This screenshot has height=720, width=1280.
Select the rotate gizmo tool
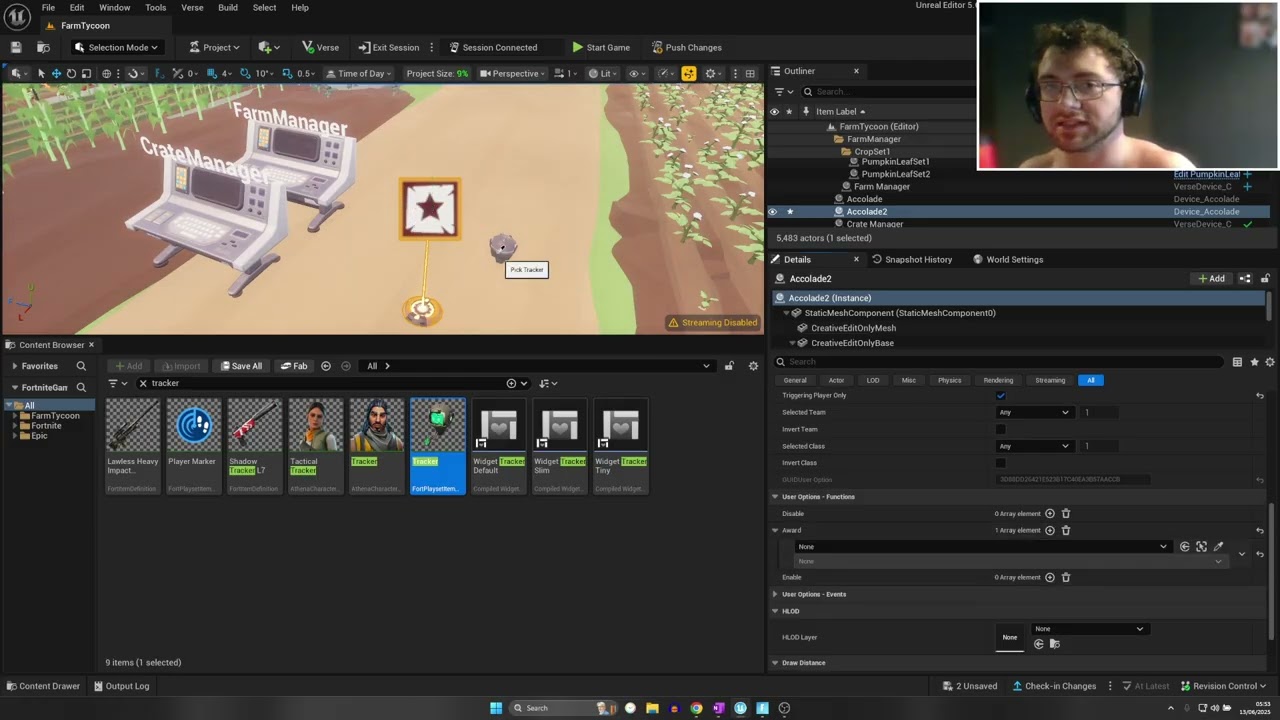(71, 73)
